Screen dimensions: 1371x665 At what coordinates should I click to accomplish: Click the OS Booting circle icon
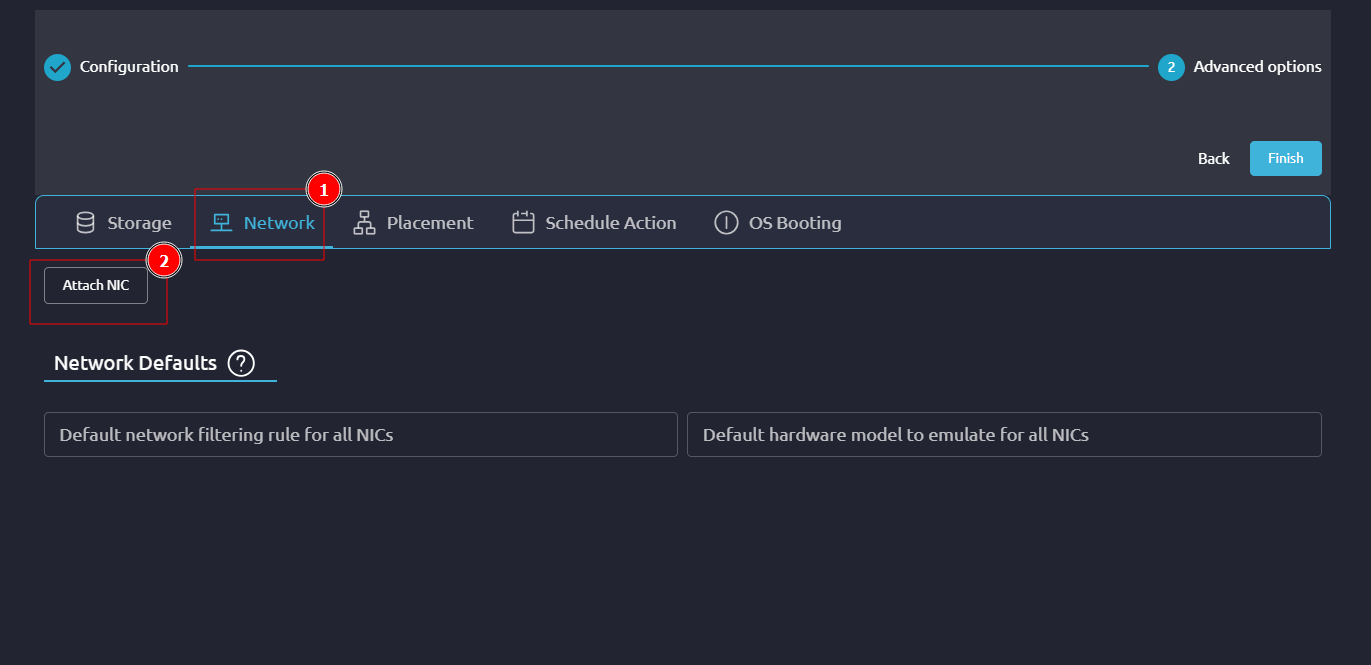point(726,223)
